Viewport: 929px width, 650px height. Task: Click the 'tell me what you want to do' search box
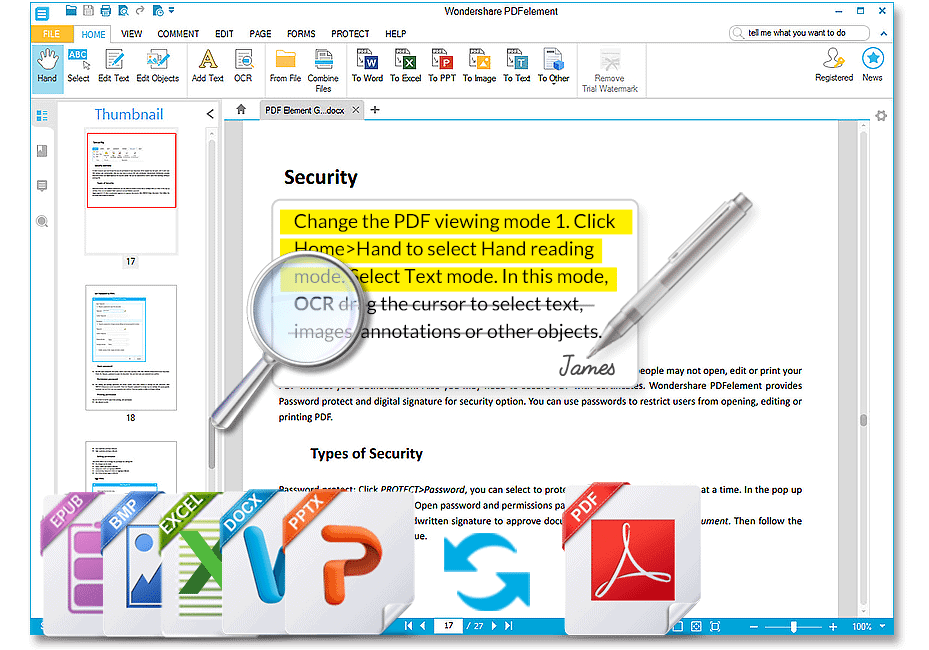[x=799, y=33]
